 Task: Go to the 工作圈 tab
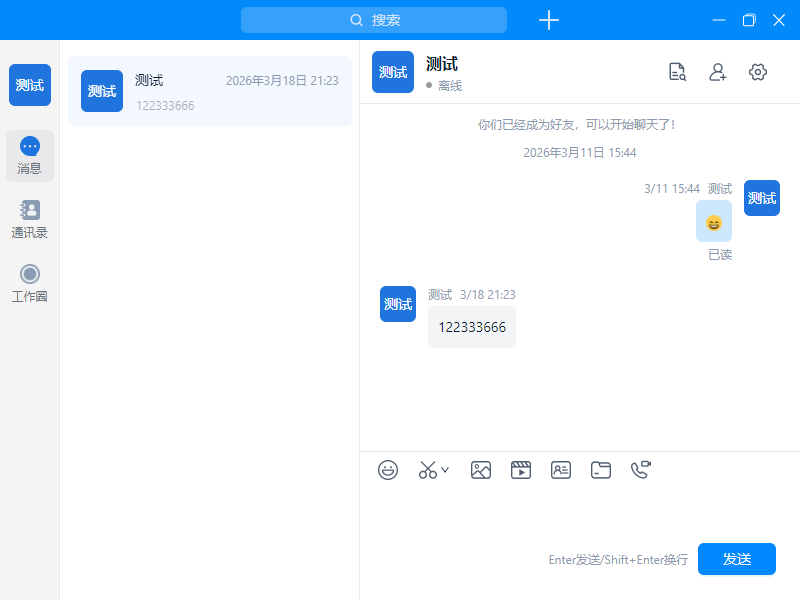tap(30, 284)
